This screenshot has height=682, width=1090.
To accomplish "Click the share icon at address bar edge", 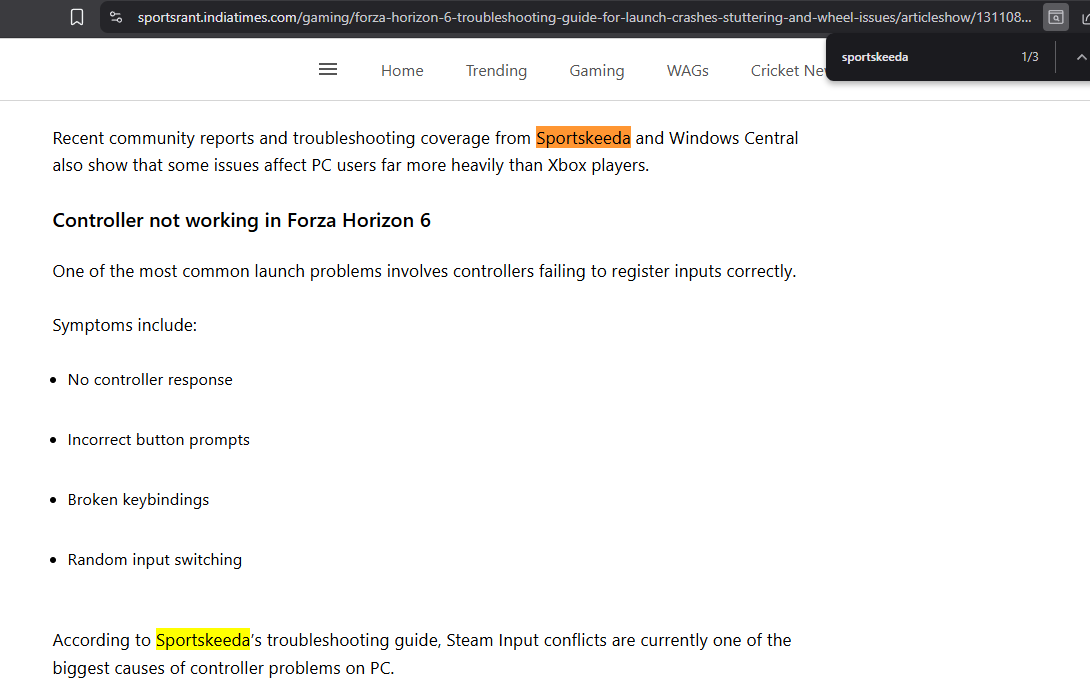I will click(1085, 17).
